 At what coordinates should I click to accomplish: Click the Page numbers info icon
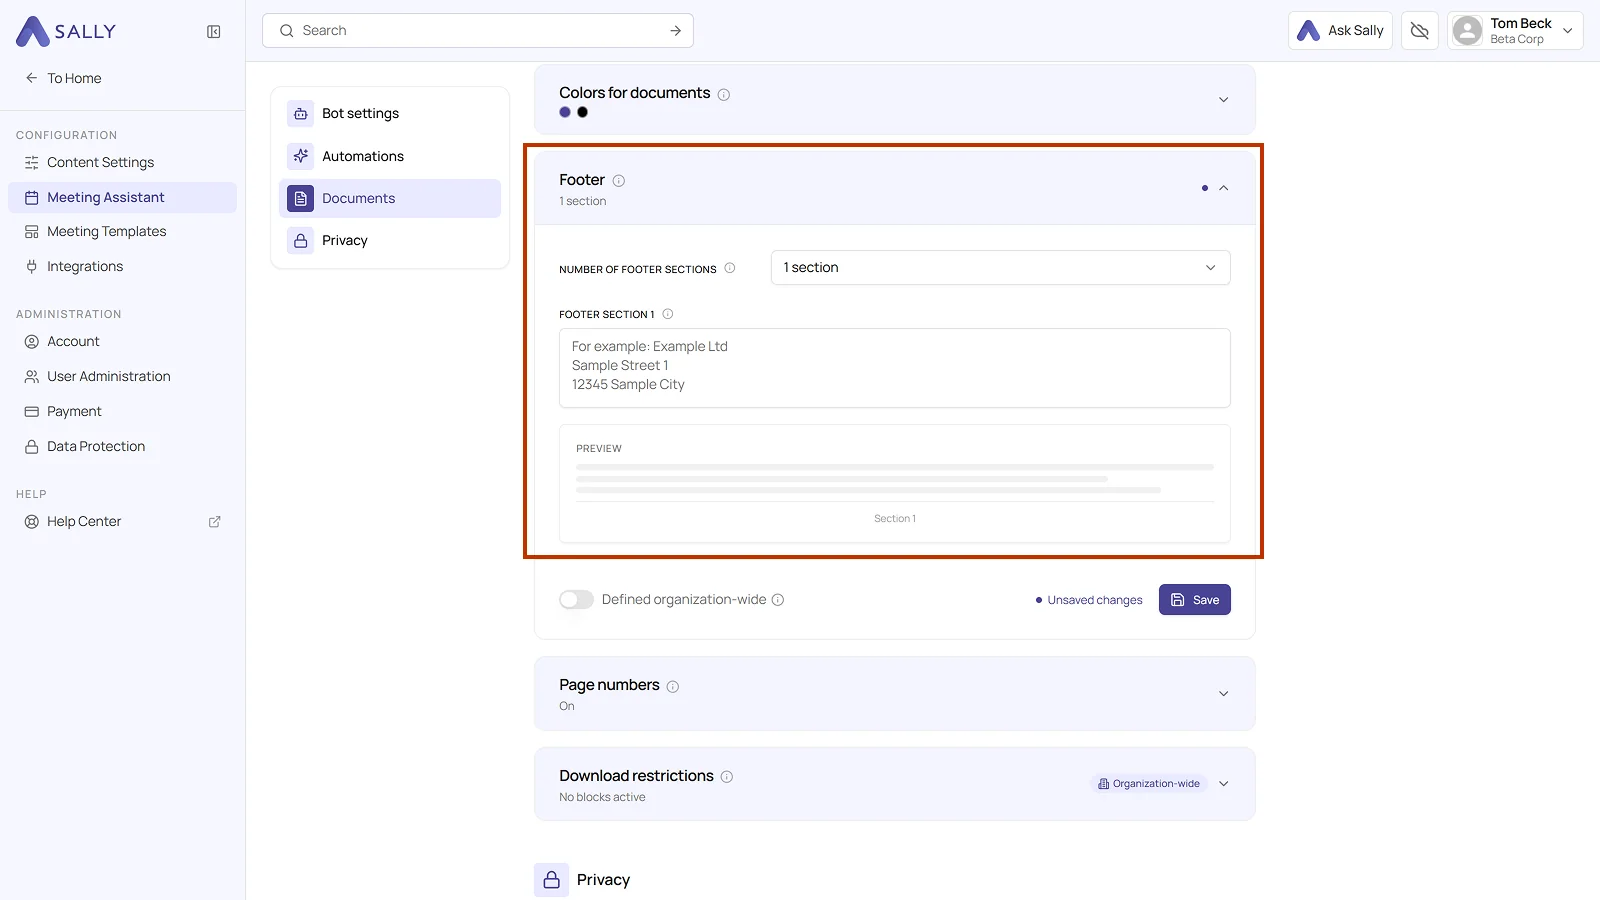(x=673, y=687)
